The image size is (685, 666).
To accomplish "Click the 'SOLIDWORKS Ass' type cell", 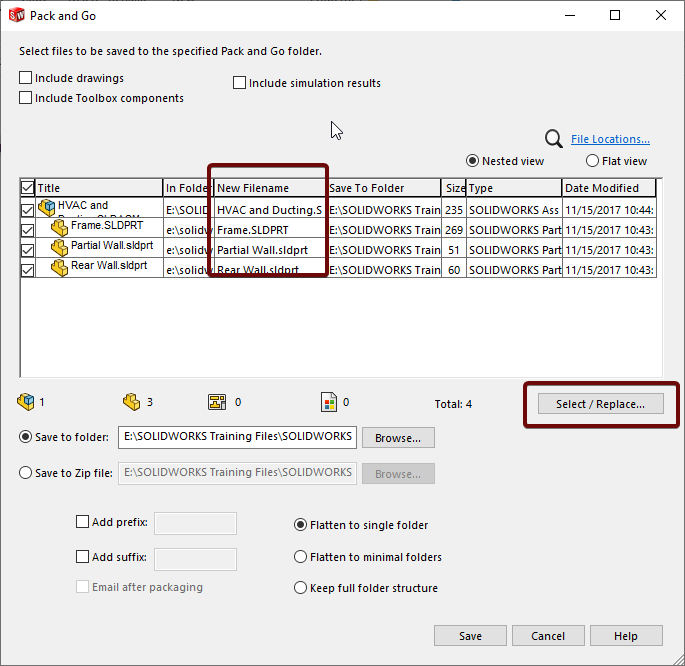I will [x=514, y=210].
